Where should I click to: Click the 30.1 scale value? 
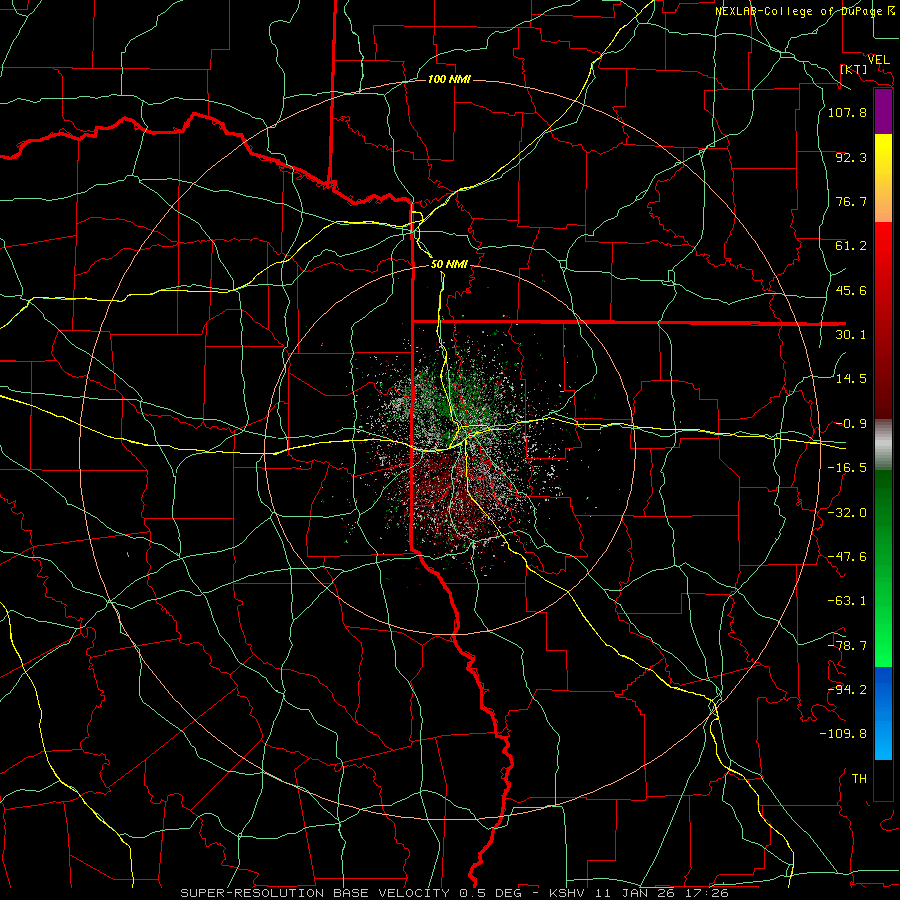point(851,334)
